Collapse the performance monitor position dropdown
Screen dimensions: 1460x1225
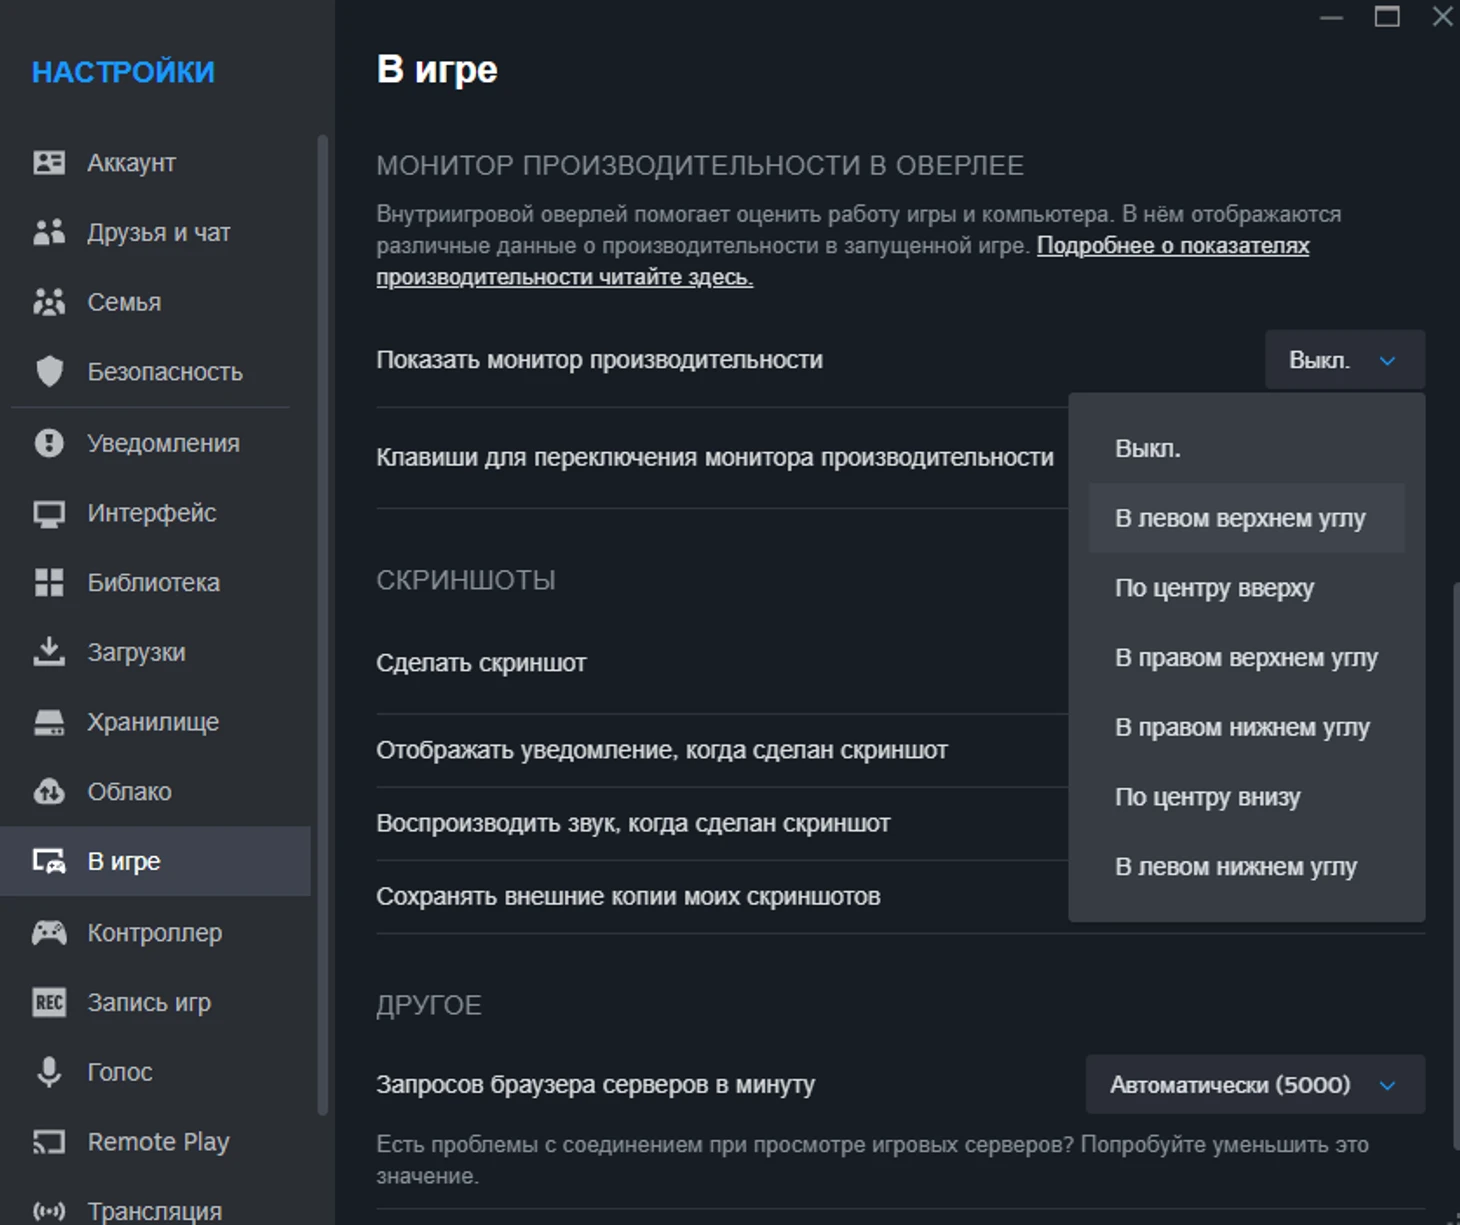pyautogui.click(x=1344, y=360)
